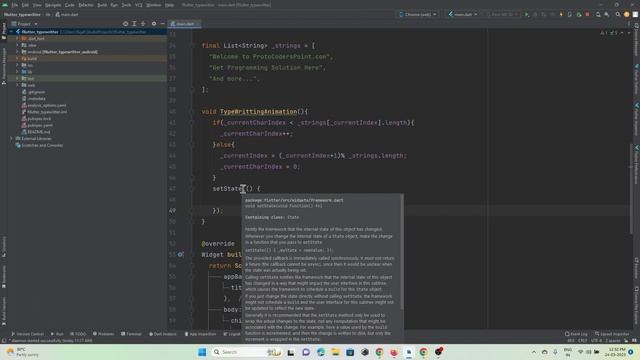Open Project panel settings gear
This screenshot has height=360, width=640.
[x=154, y=24]
